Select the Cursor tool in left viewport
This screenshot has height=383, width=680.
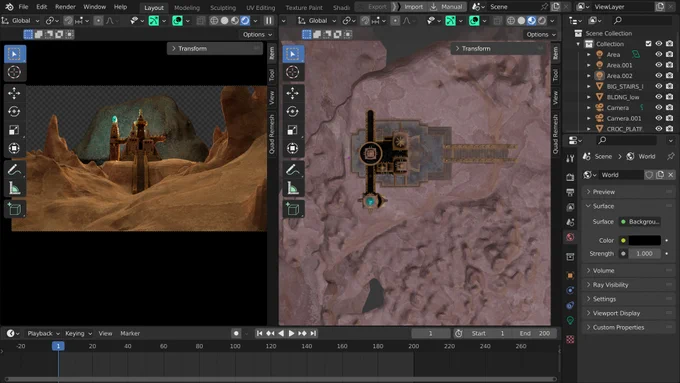pyautogui.click(x=14, y=72)
